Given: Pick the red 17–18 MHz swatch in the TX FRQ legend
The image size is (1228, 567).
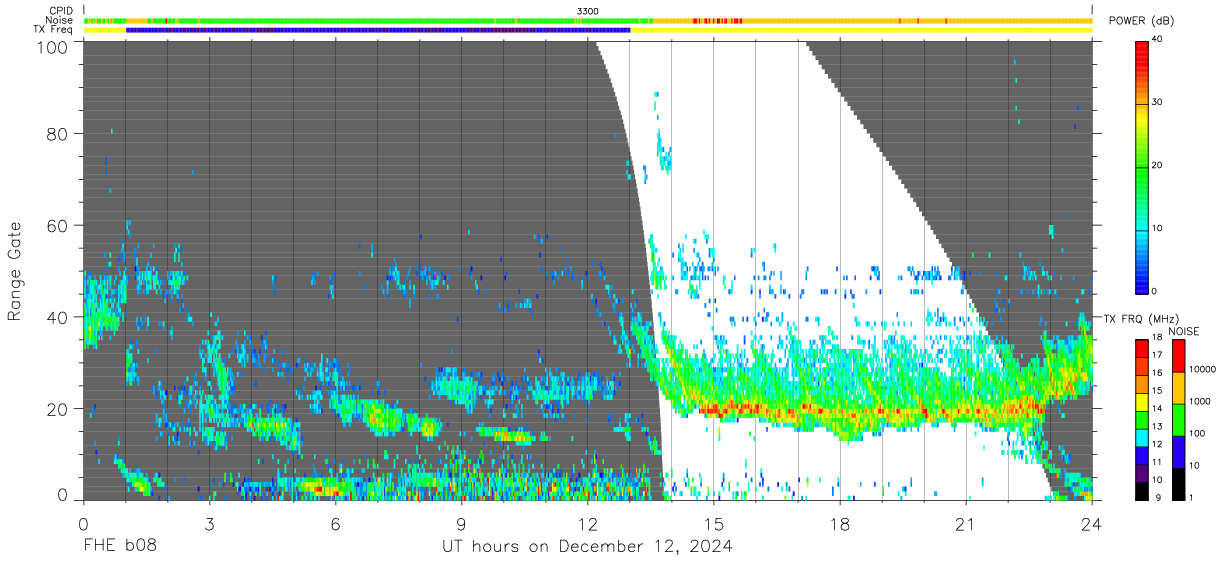Looking at the screenshot, I should [1142, 348].
